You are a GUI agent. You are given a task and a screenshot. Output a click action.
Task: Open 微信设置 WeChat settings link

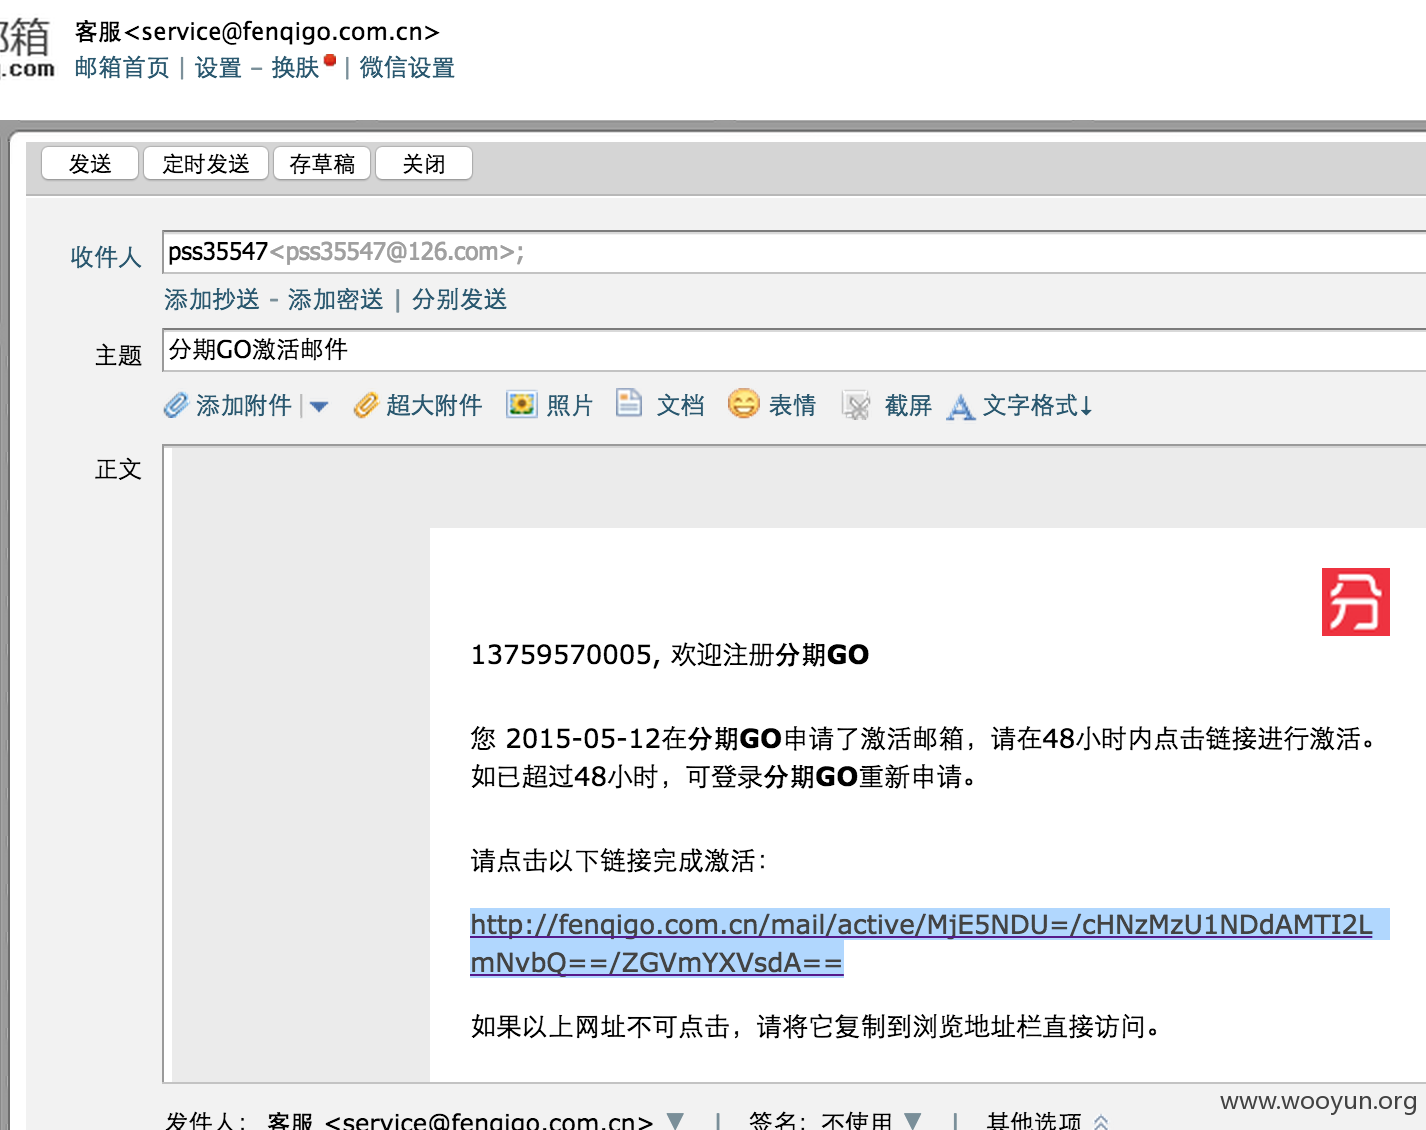click(407, 68)
